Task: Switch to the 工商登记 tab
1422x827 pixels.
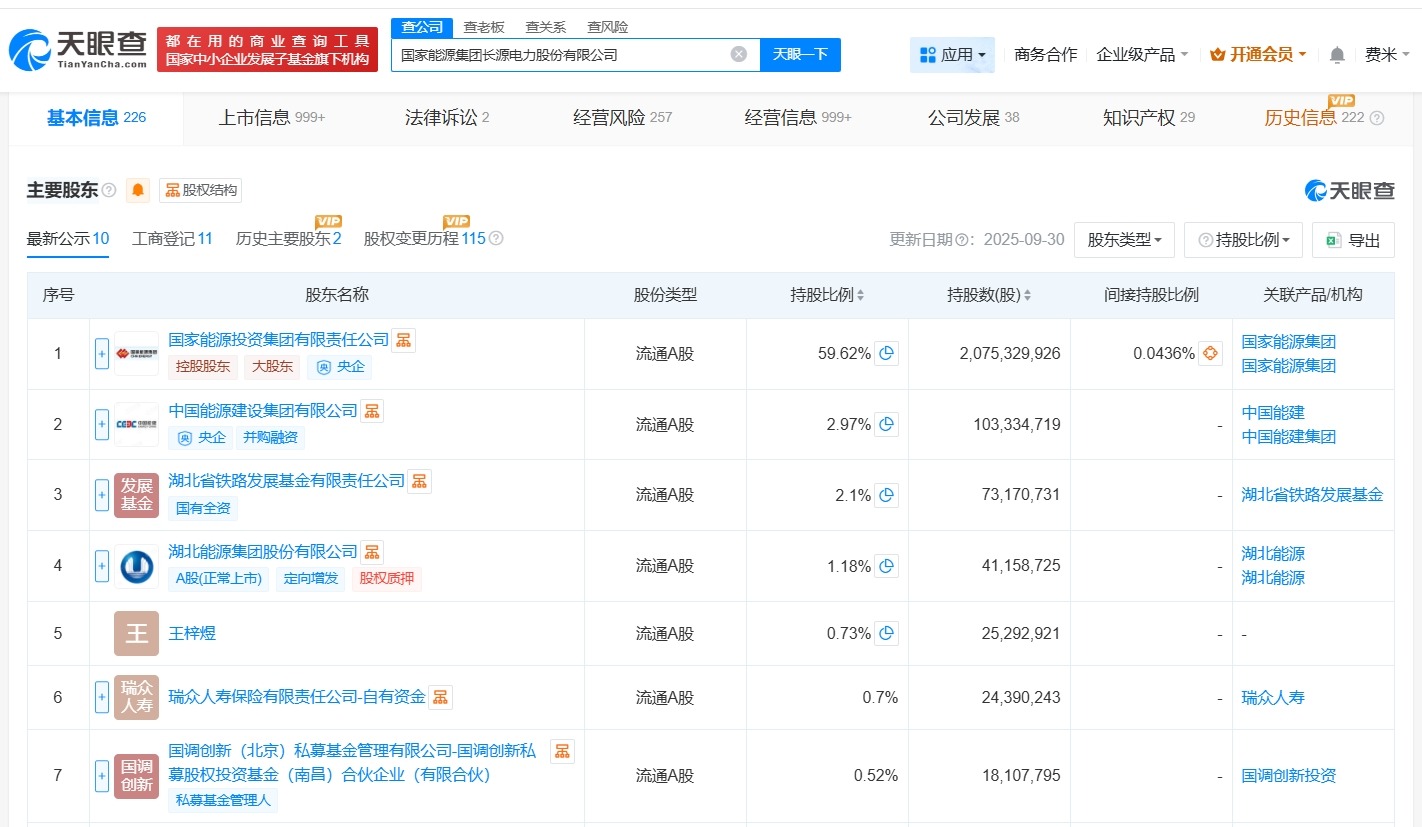Action: [171, 240]
